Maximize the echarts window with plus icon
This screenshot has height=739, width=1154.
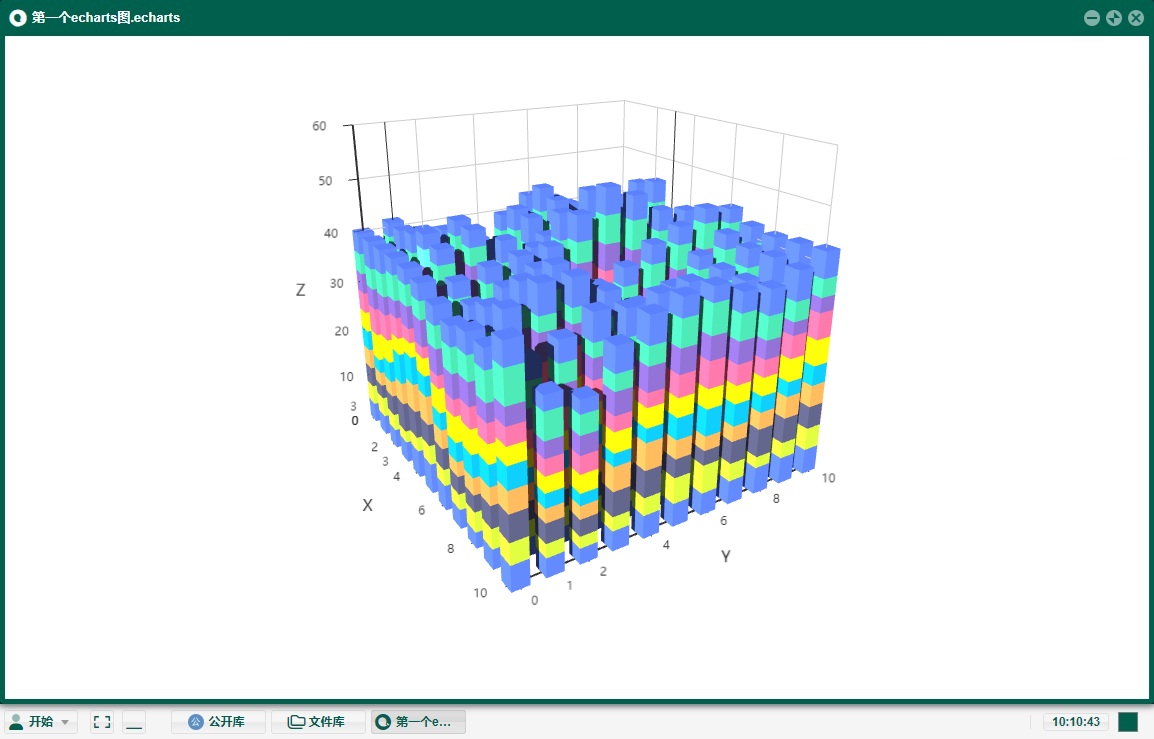pos(1114,18)
